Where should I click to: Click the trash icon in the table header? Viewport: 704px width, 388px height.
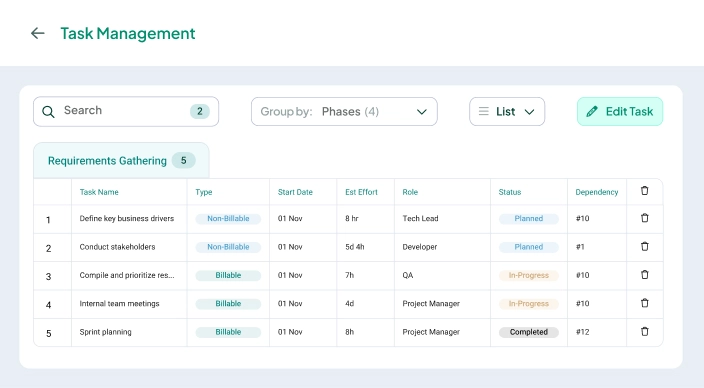(x=644, y=191)
